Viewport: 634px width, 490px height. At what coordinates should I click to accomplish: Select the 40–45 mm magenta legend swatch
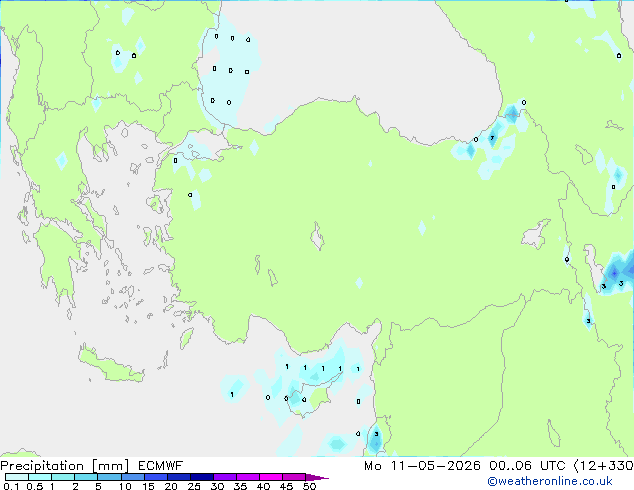coord(271,477)
